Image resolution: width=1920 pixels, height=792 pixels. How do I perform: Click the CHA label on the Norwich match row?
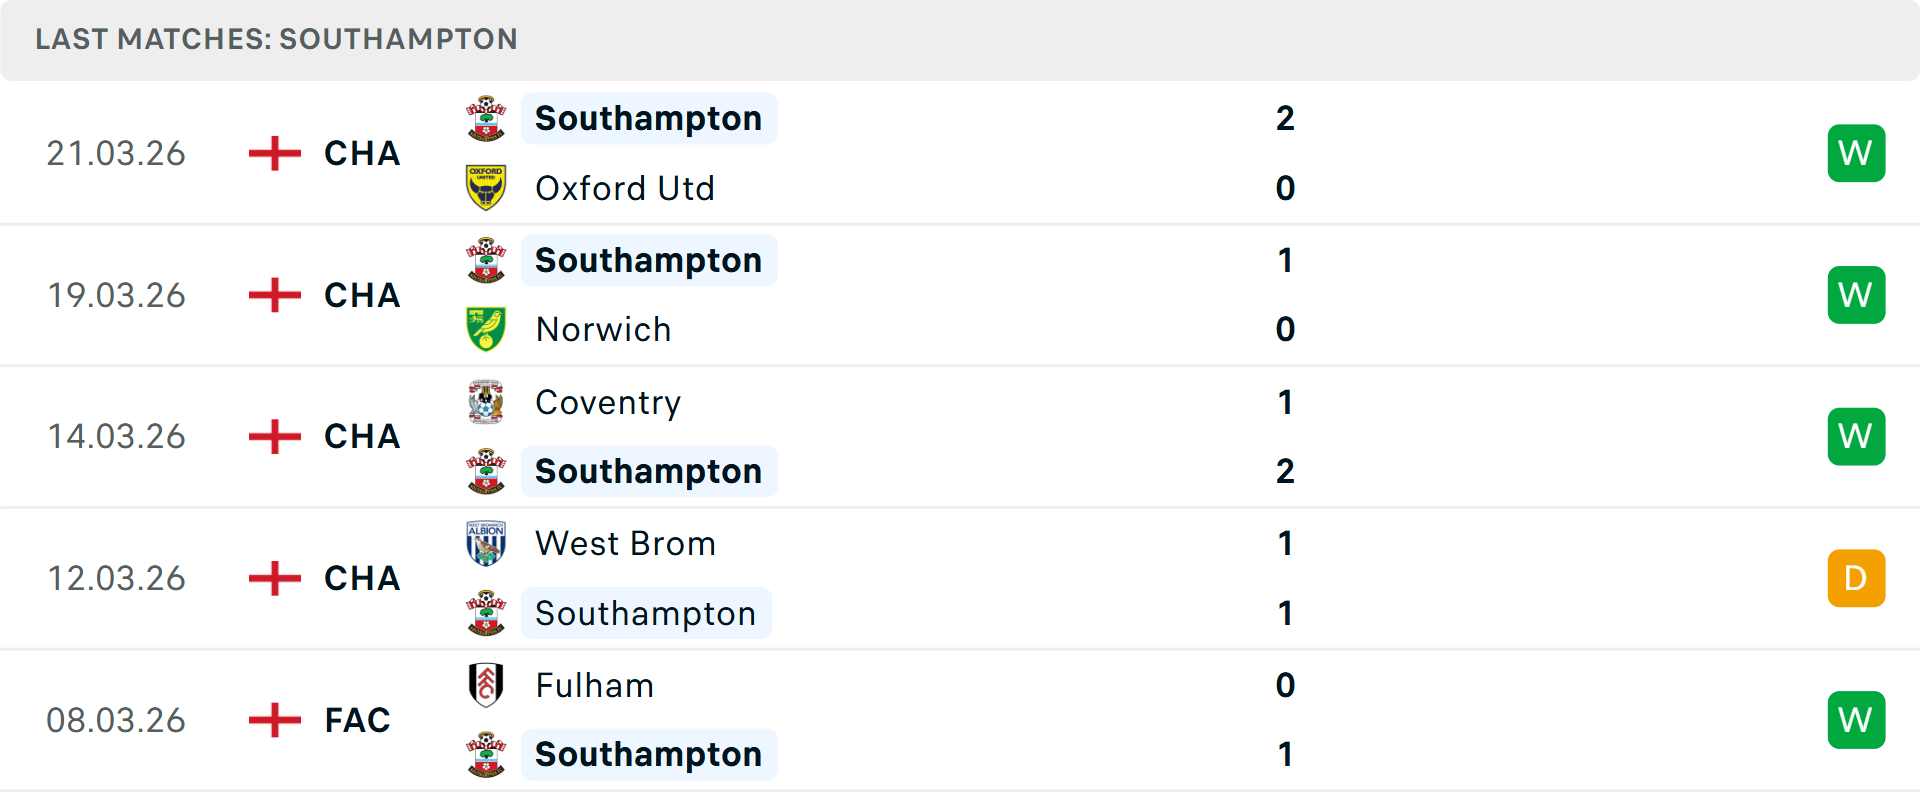[x=361, y=295]
